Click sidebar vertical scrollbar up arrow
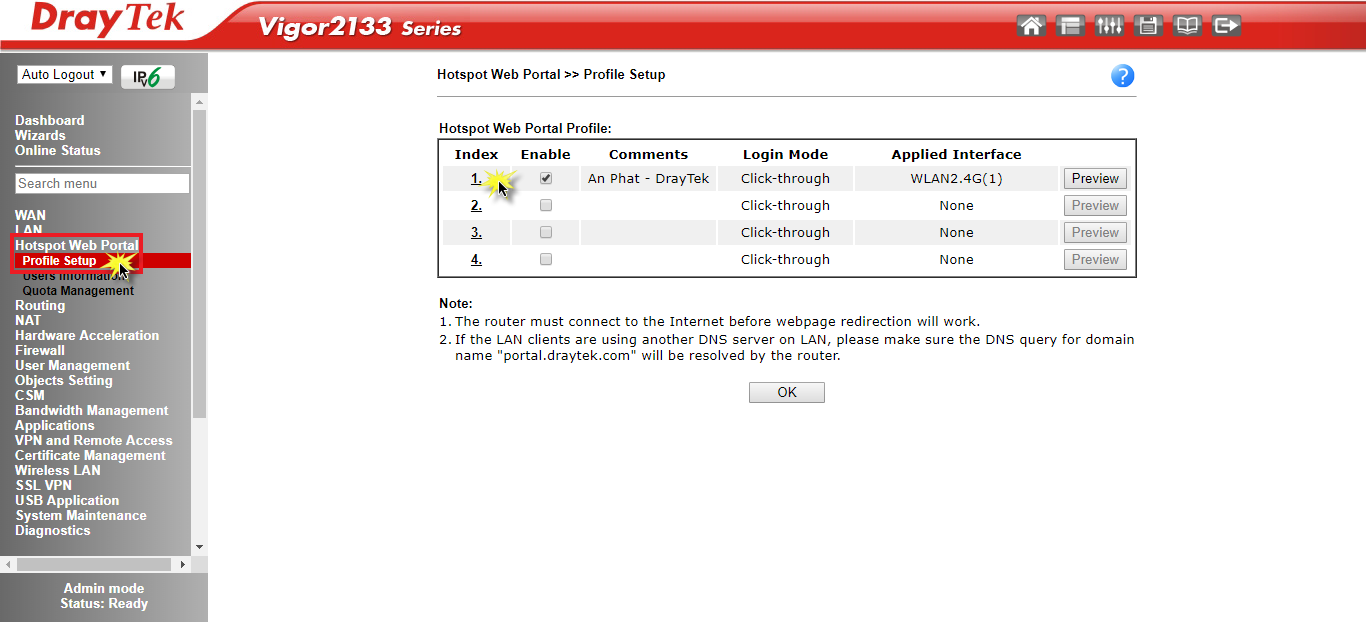This screenshot has height=622, width=1366. click(x=199, y=102)
